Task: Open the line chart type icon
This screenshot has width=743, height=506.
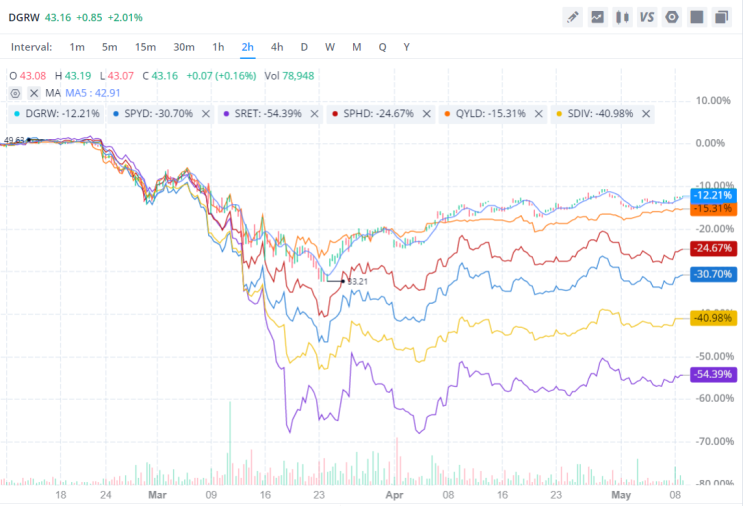Action: pos(598,18)
